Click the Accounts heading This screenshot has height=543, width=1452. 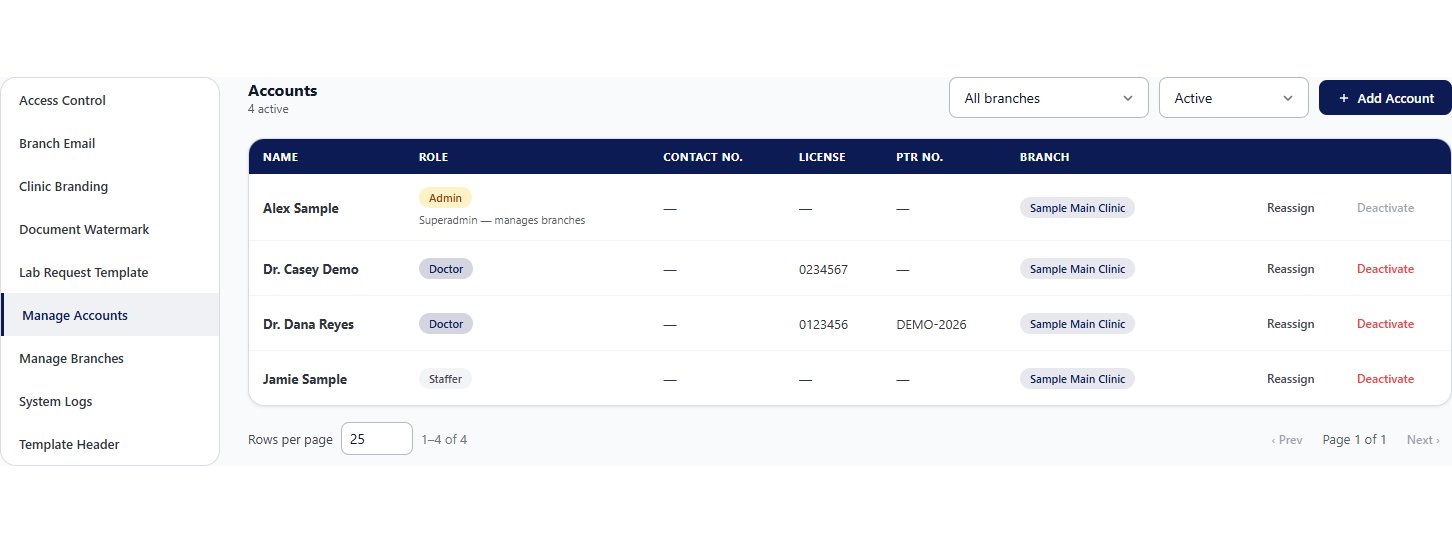283,91
